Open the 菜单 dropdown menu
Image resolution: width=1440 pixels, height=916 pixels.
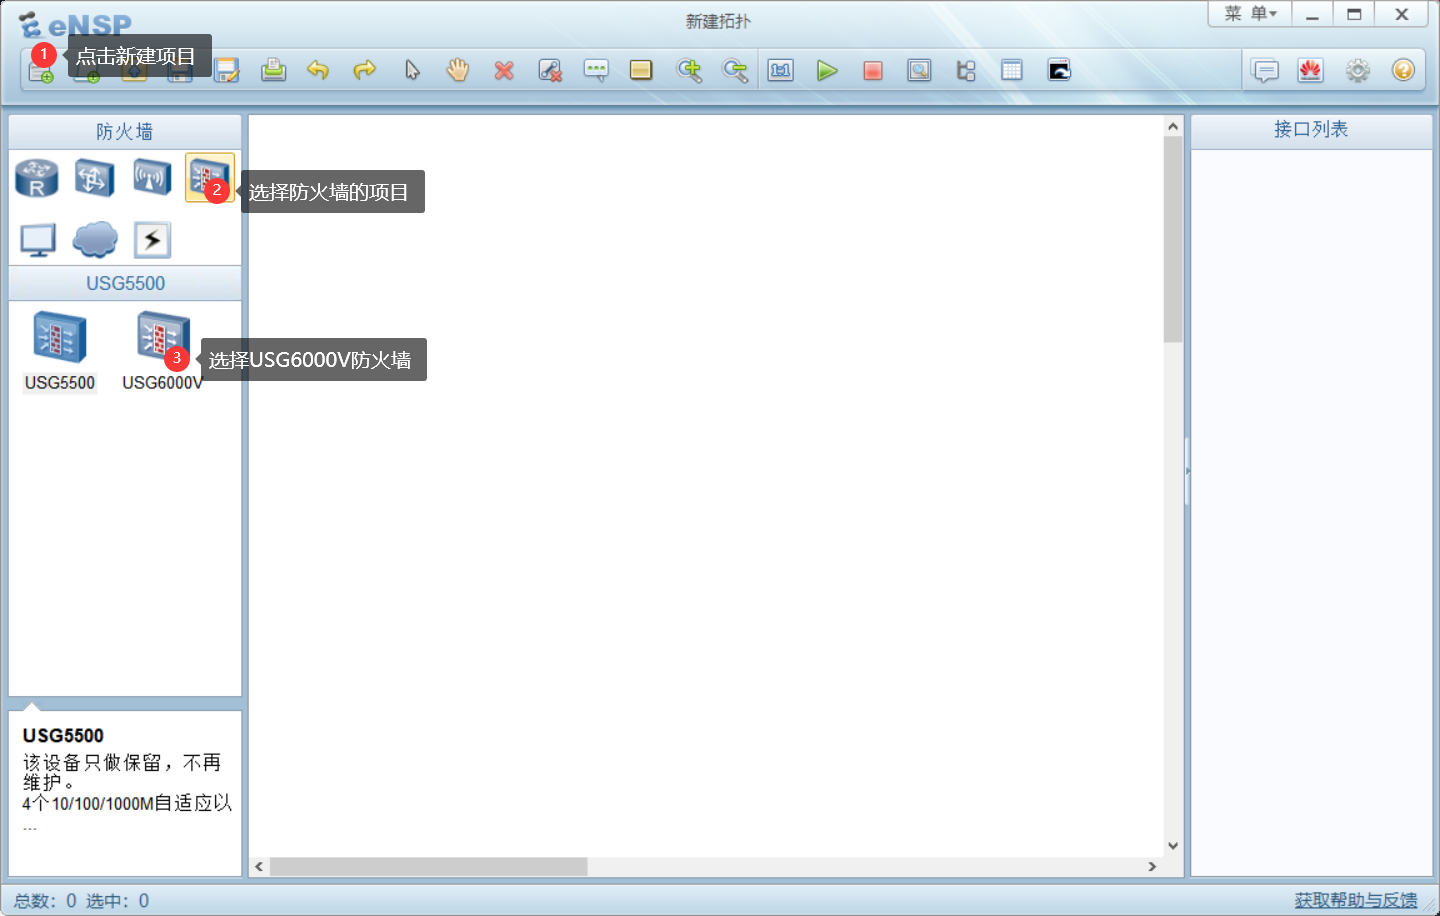1250,14
